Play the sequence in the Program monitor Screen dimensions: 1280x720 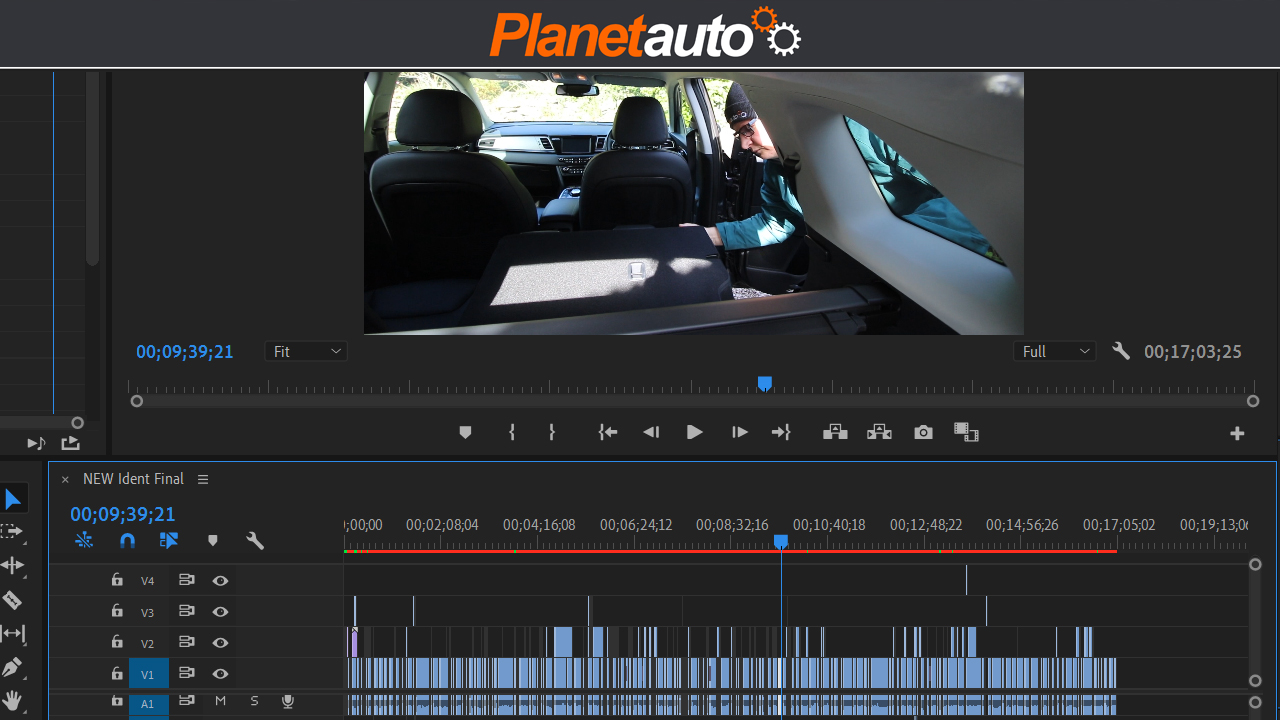695,432
